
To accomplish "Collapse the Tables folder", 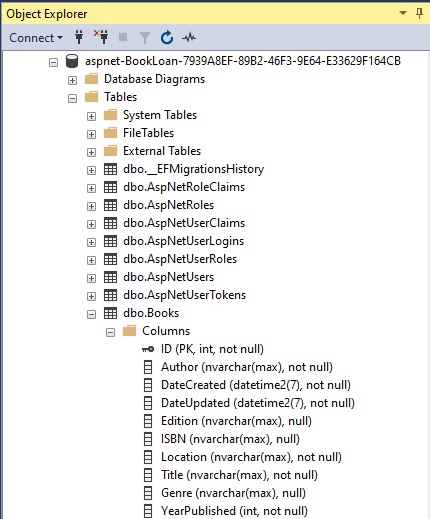I will click(x=72, y=98).
